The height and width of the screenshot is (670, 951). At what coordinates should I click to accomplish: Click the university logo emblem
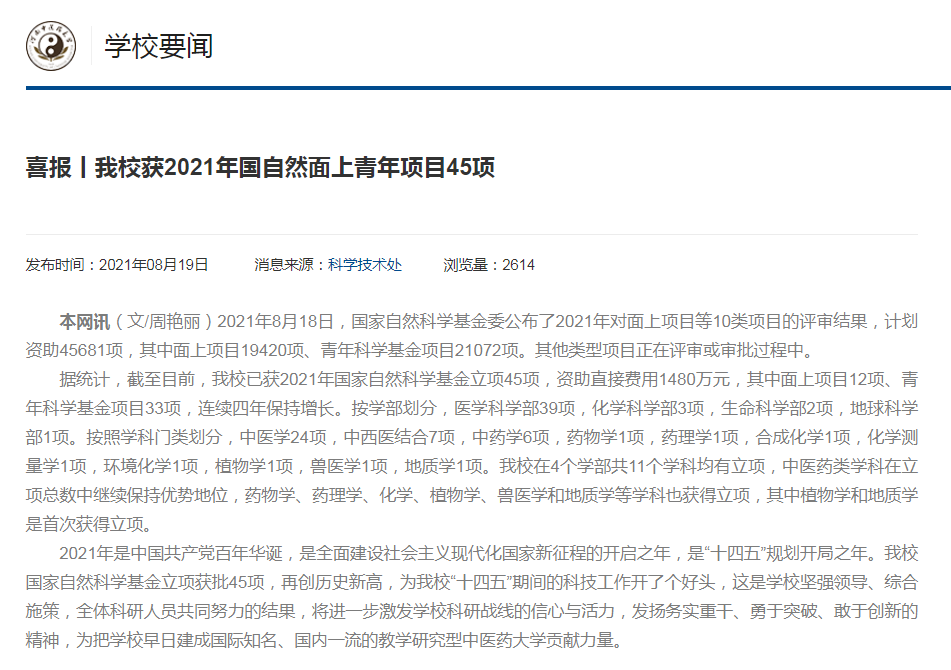pos(51,46)
